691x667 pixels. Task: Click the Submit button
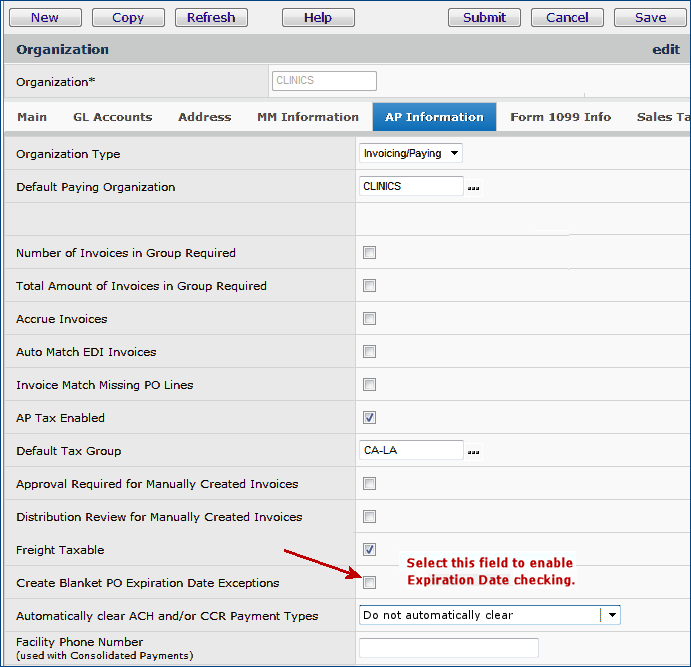pos(484,17)
